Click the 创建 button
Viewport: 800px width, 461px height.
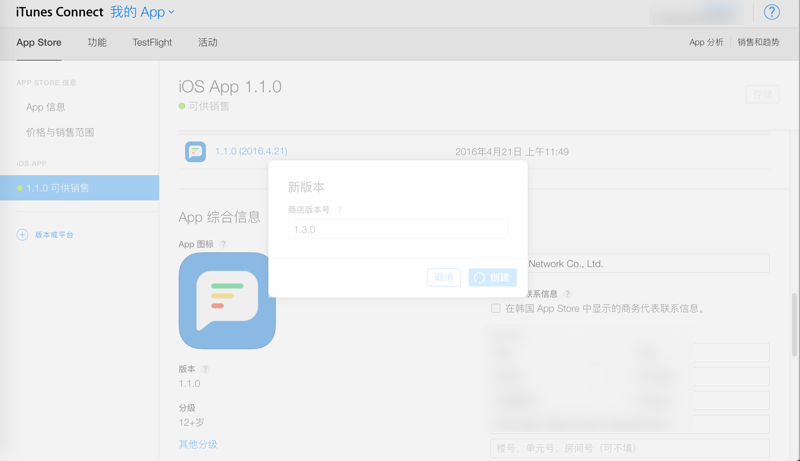tap(492, 277)
